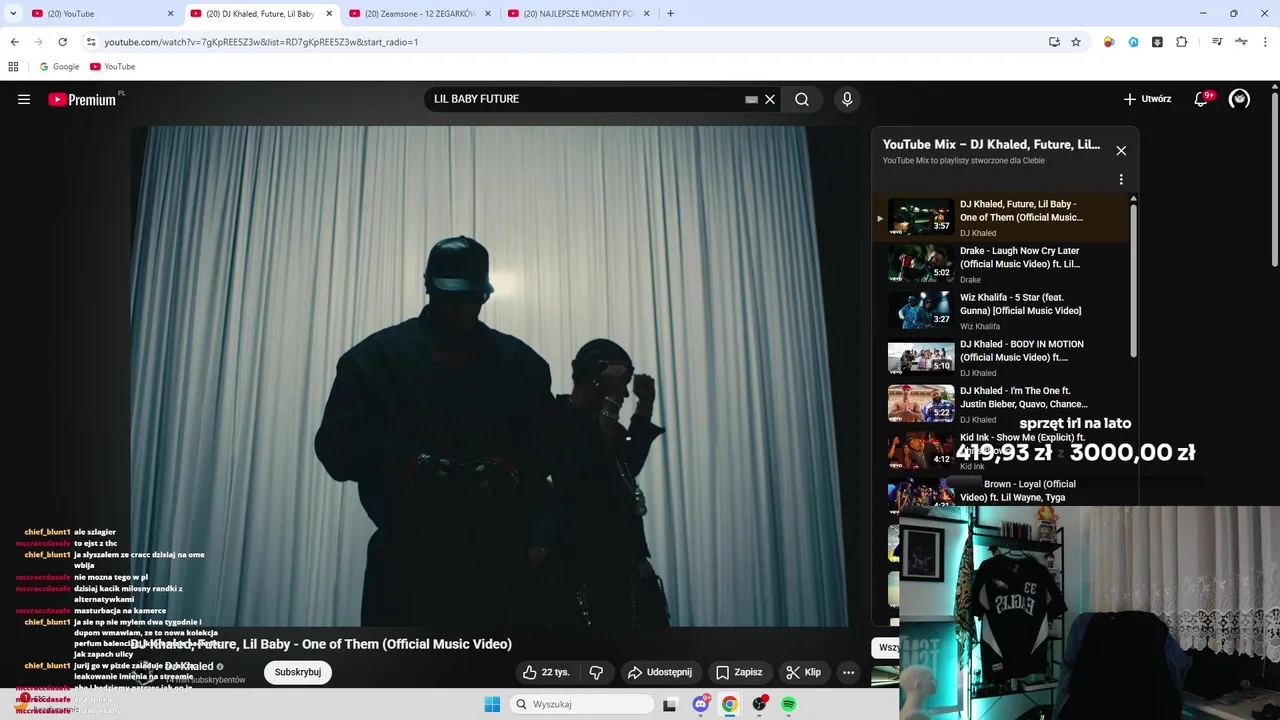Open the YouTube bookmark
This screenshot has height=720, width=1280.
click(112, 67)
